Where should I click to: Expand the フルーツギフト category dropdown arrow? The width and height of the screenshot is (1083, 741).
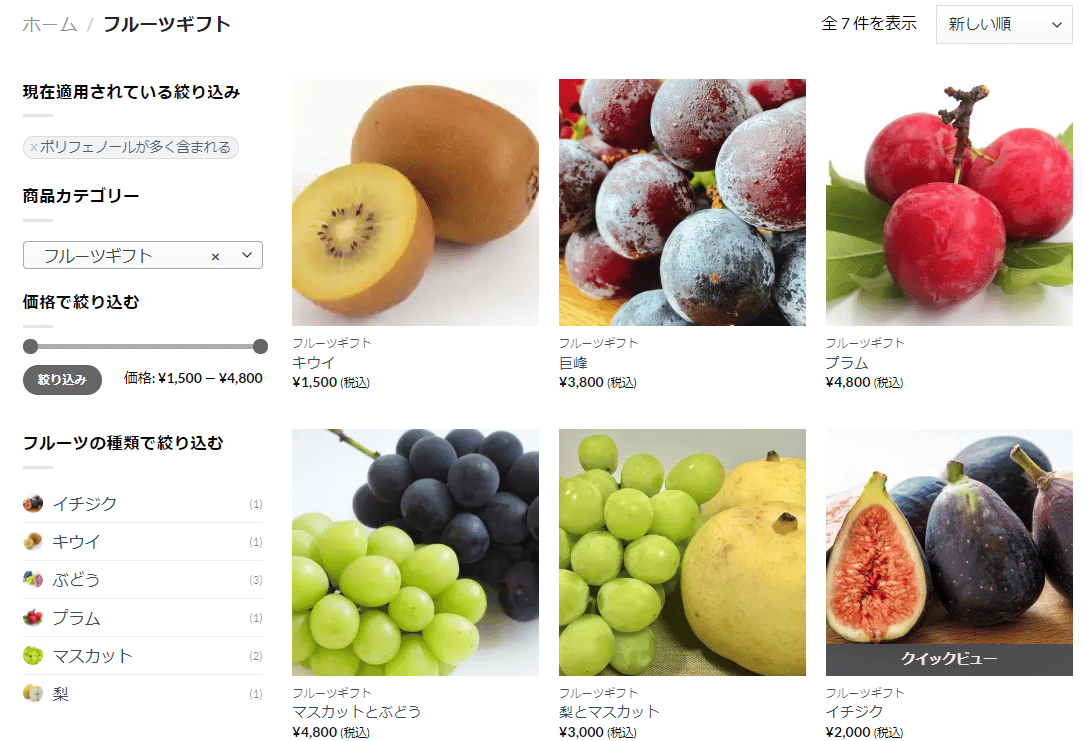pos(247,256)
